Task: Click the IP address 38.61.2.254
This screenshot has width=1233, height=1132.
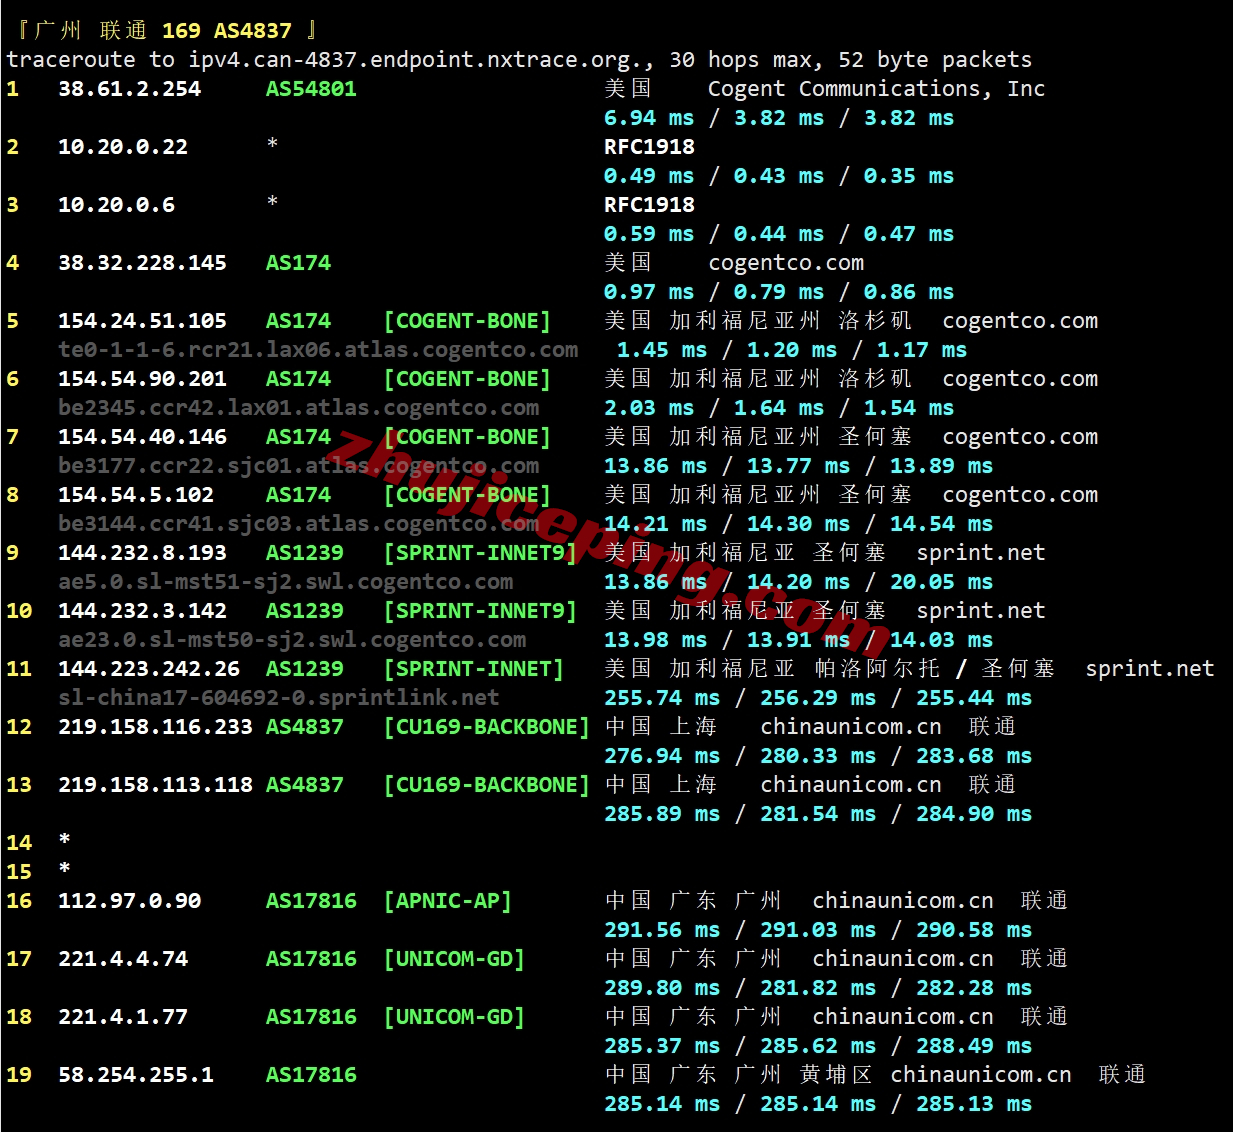Action: coord(130,89)
